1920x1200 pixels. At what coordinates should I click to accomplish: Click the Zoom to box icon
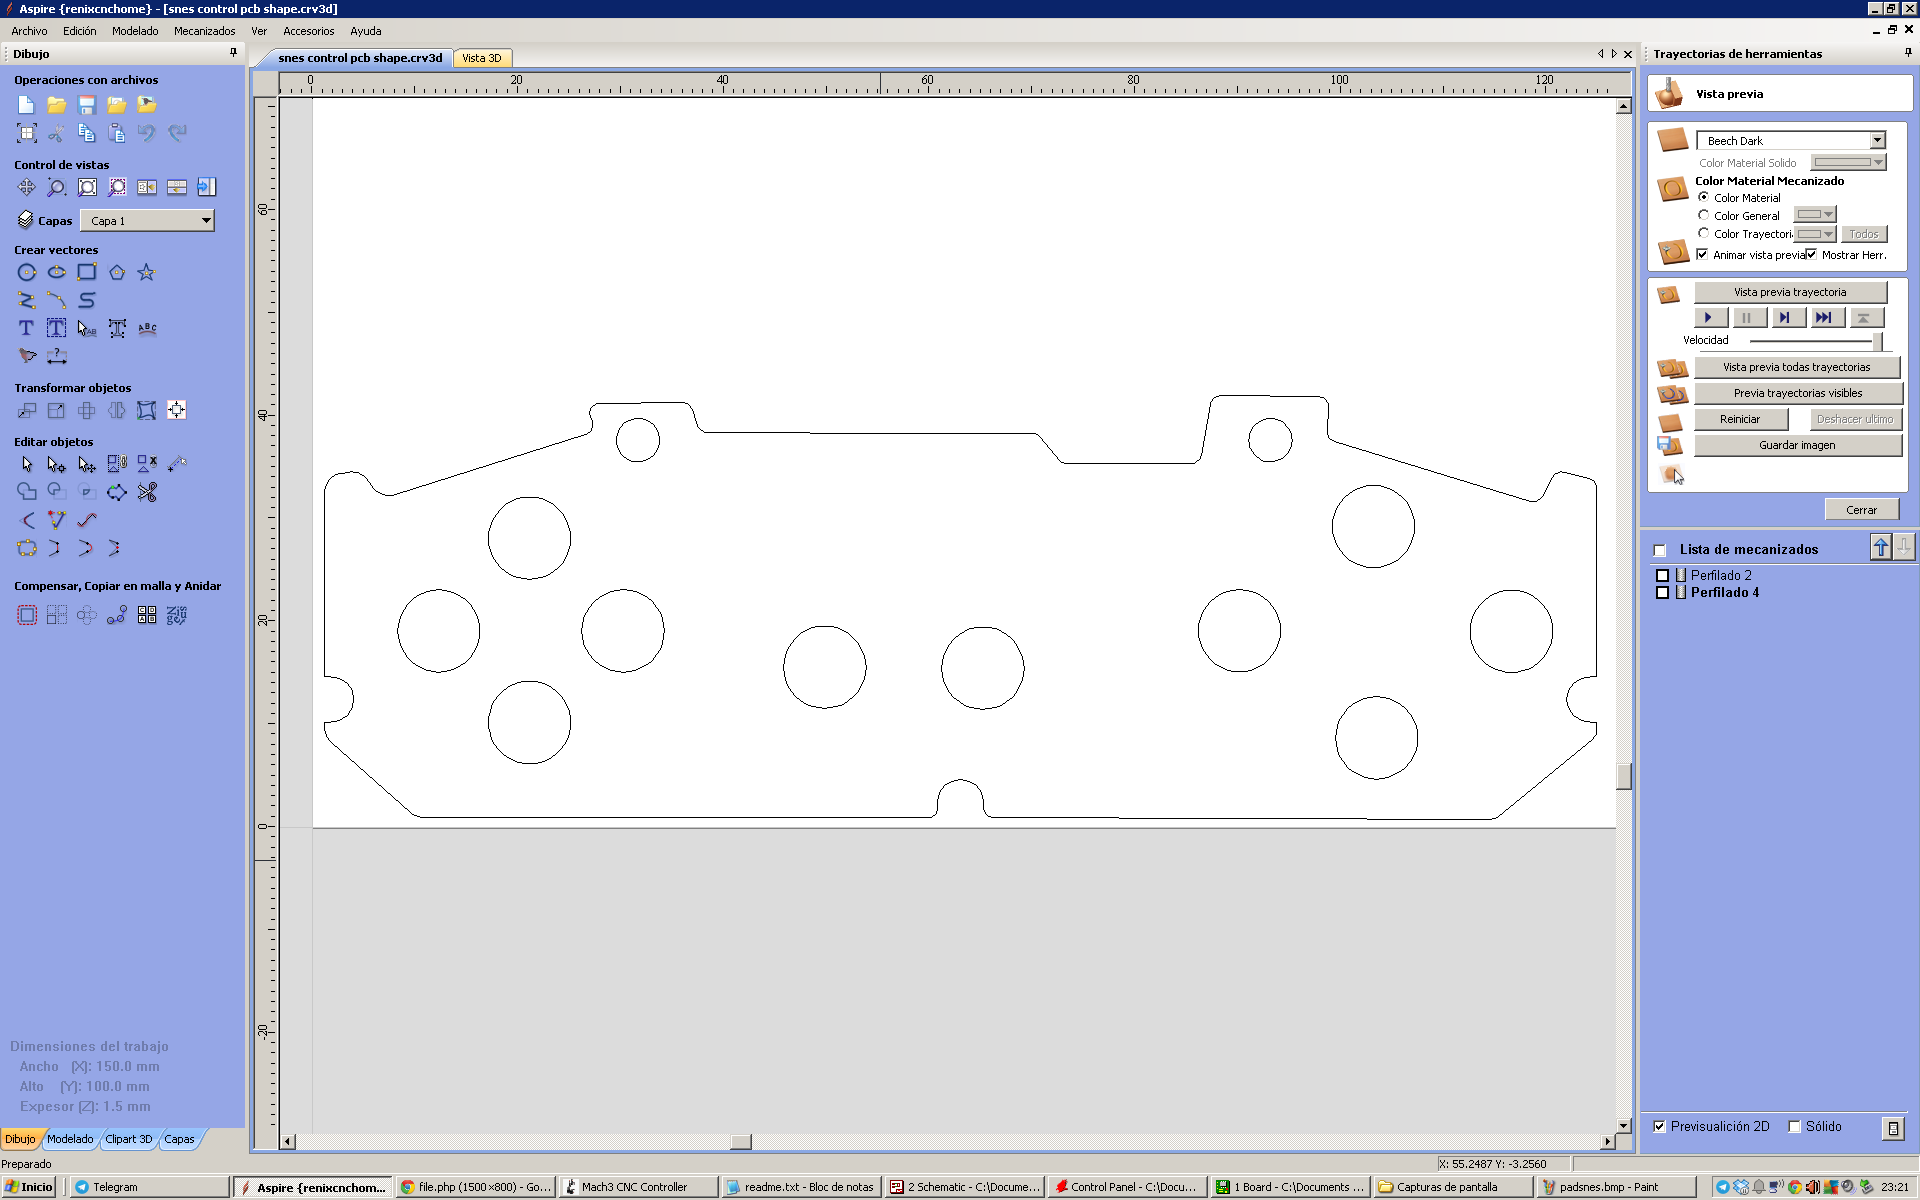point(56,187)
